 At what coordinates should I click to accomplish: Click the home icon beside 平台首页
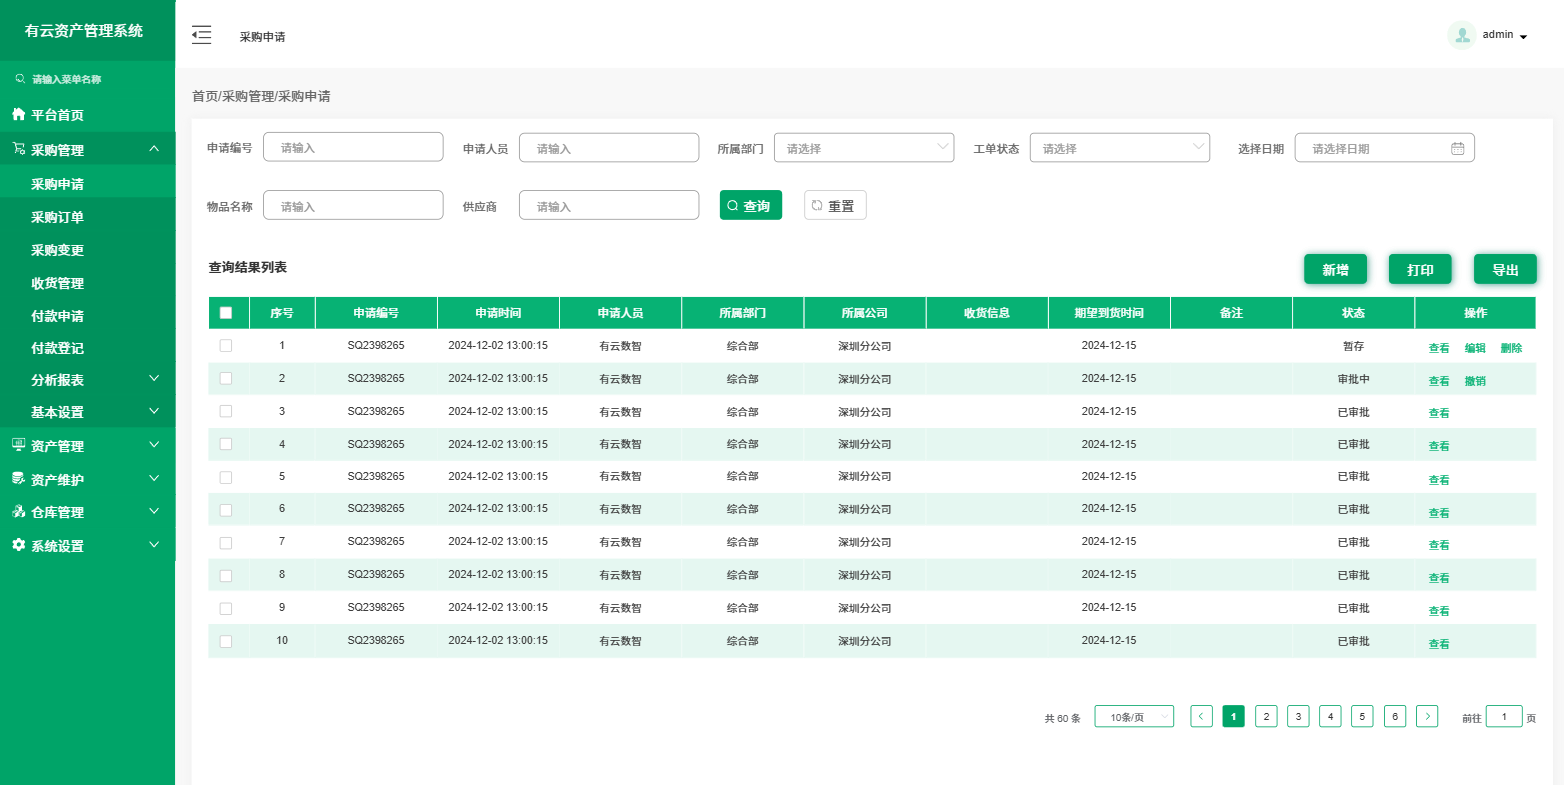coord(18,115)
